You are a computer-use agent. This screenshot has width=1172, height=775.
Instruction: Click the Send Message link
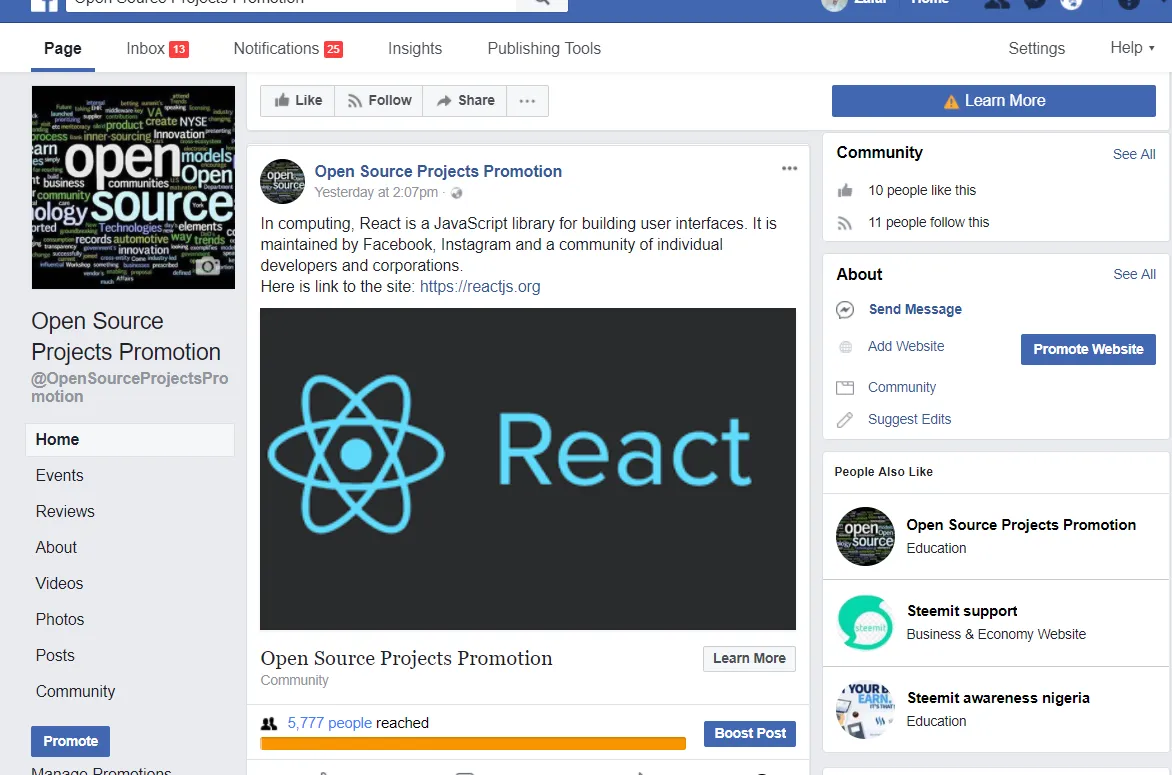pyautogui.click(x=915, y=309)
